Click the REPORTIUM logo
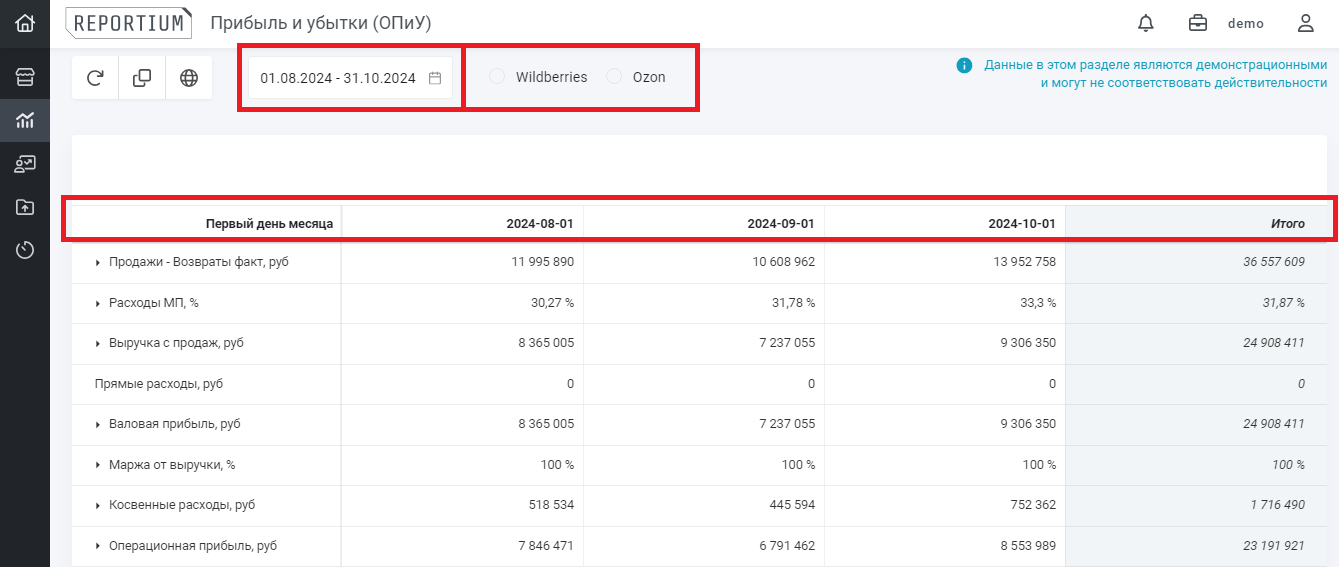Screen dimensions: 1339x567 [128, 23]
